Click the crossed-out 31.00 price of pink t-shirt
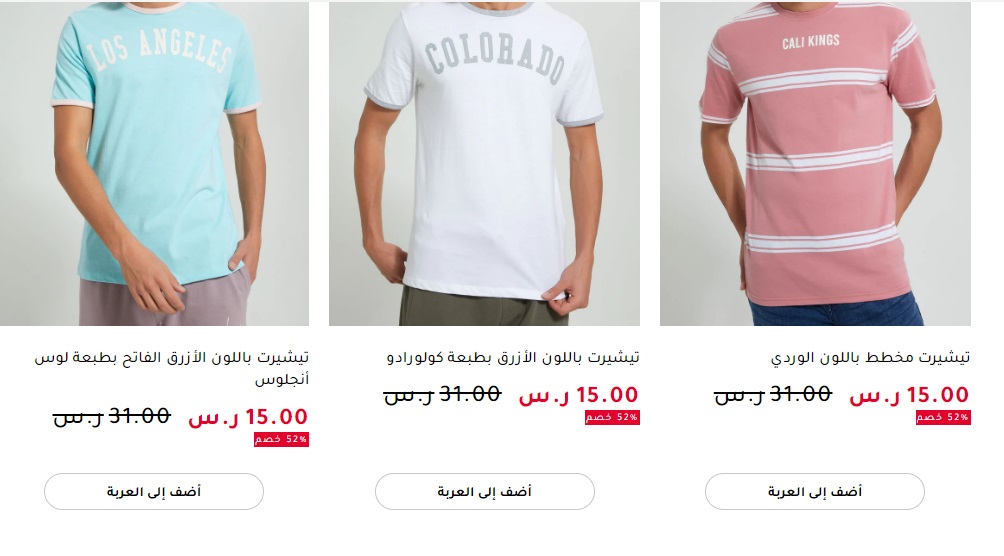 [x=773, y=394]
